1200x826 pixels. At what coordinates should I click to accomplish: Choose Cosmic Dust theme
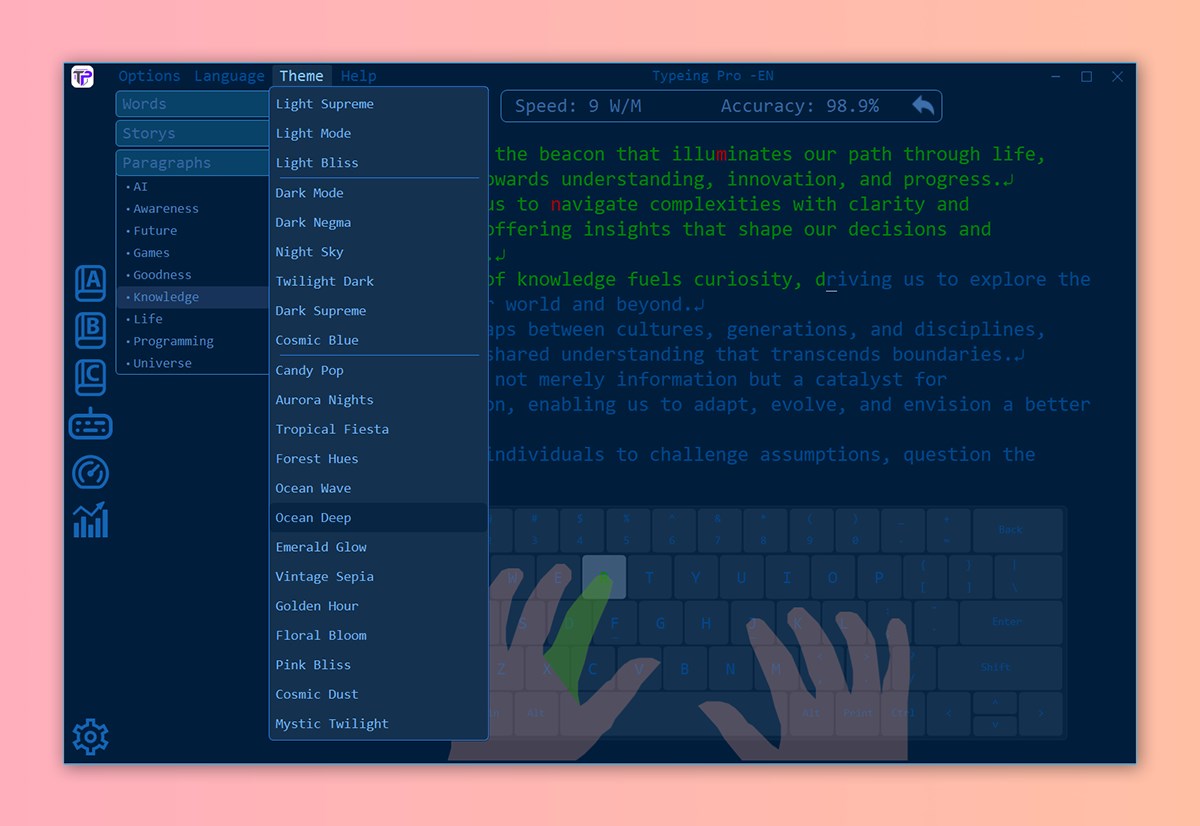[x=378, y=694]
